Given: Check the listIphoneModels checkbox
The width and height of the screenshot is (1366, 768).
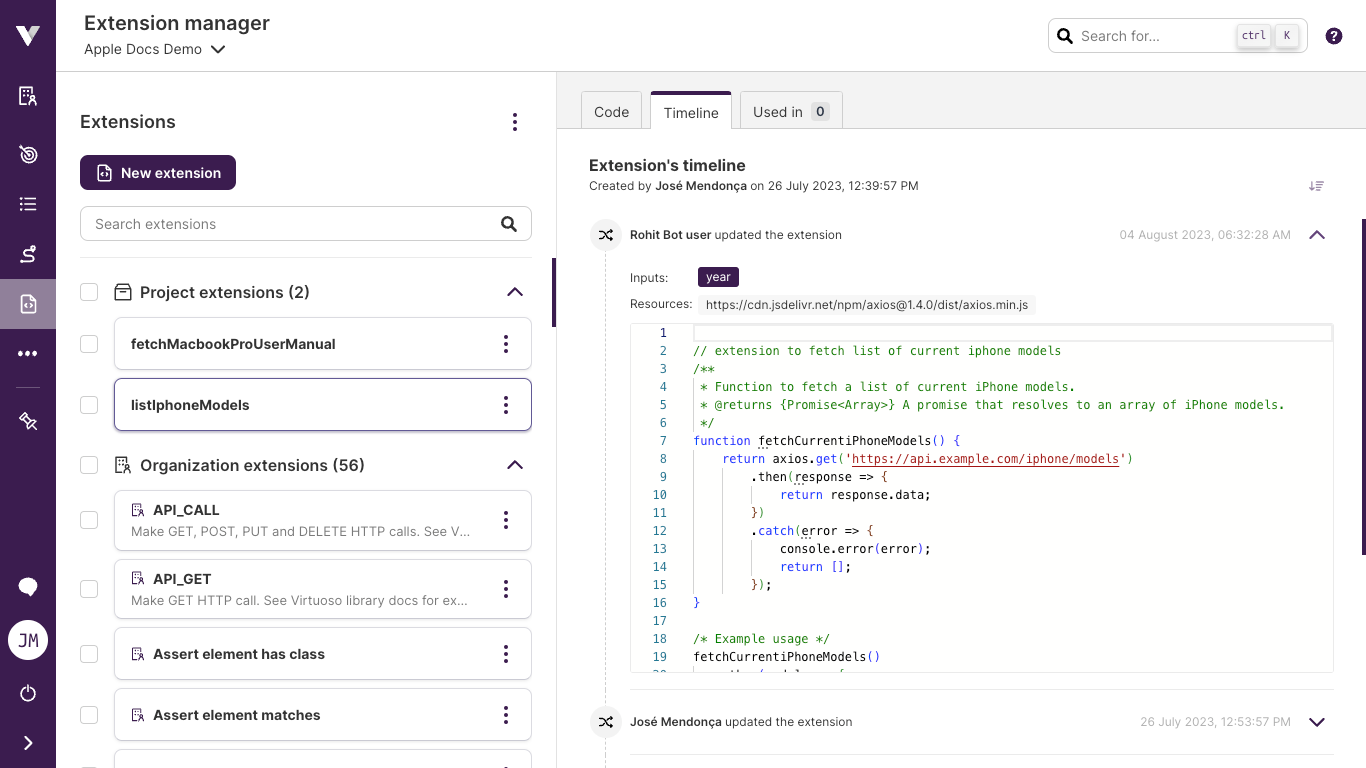Looking at the screenshot, I should (x=89, y=405).
